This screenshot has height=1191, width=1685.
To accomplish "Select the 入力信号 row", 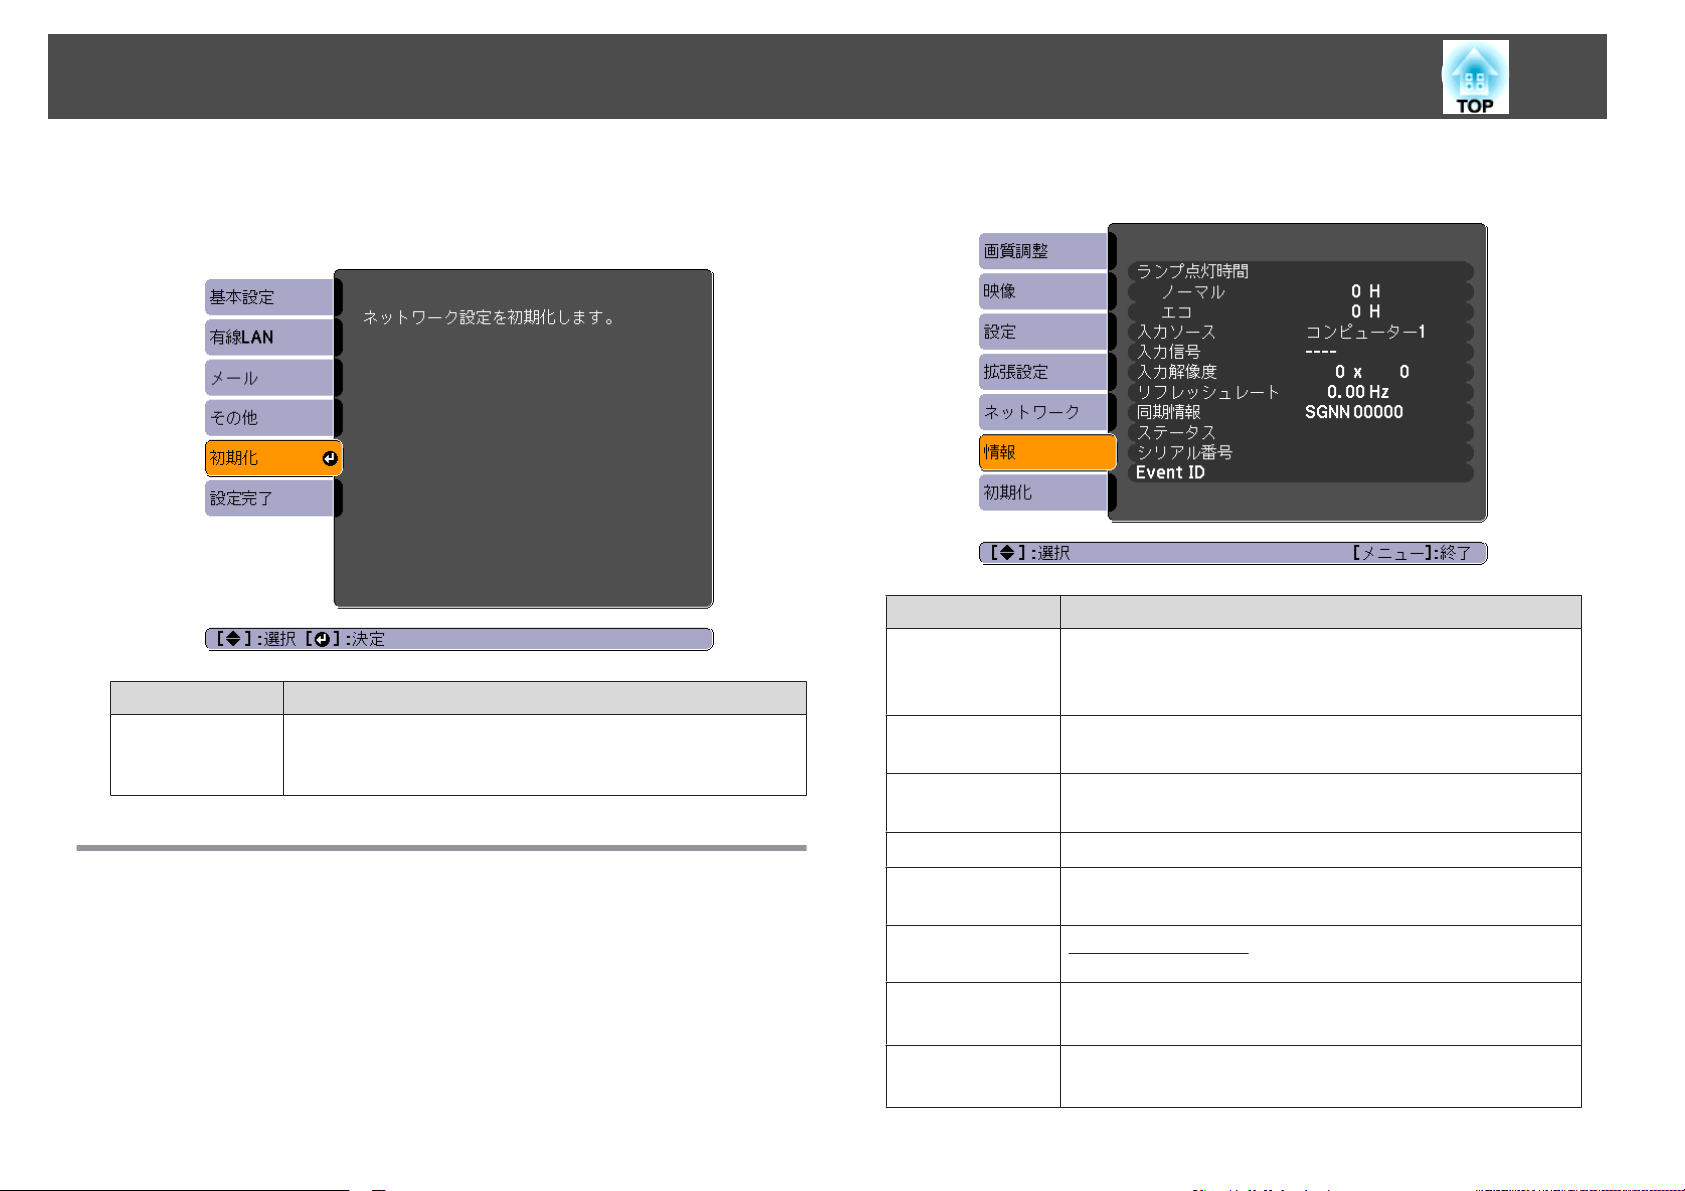I will pos(1301,352).
